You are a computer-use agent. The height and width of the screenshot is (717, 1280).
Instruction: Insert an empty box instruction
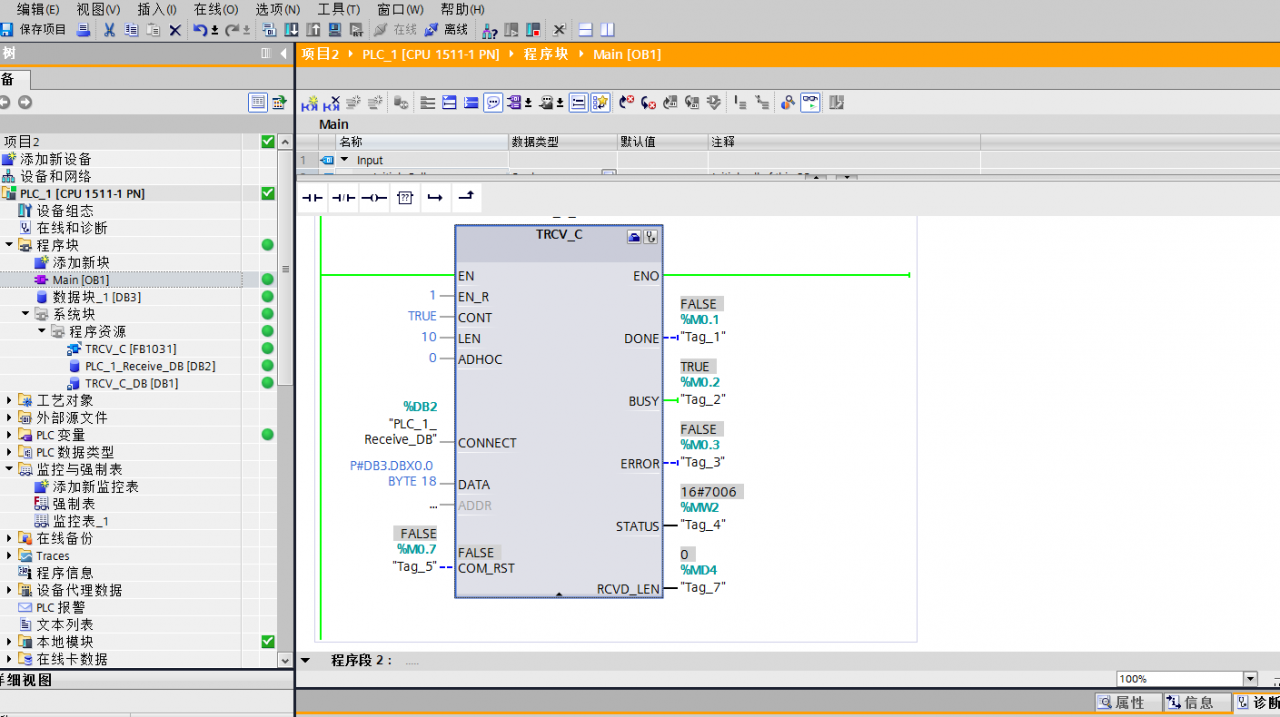[405, 198]
